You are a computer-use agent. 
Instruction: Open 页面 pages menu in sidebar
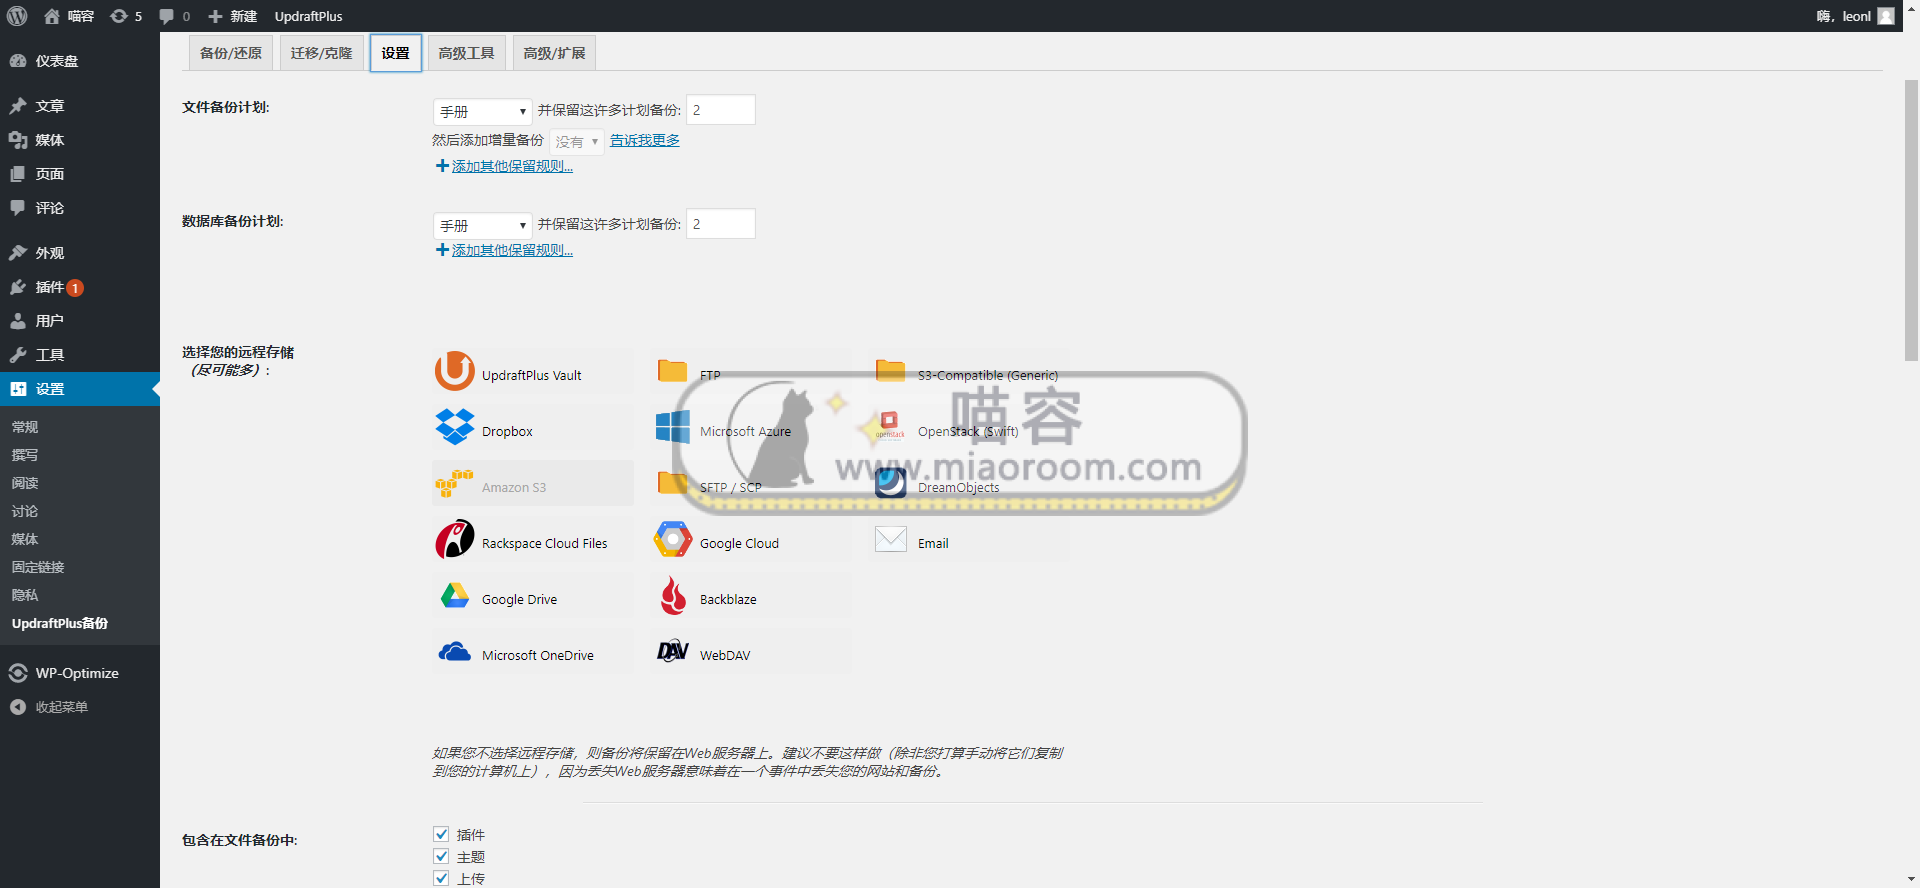[80, 173]
